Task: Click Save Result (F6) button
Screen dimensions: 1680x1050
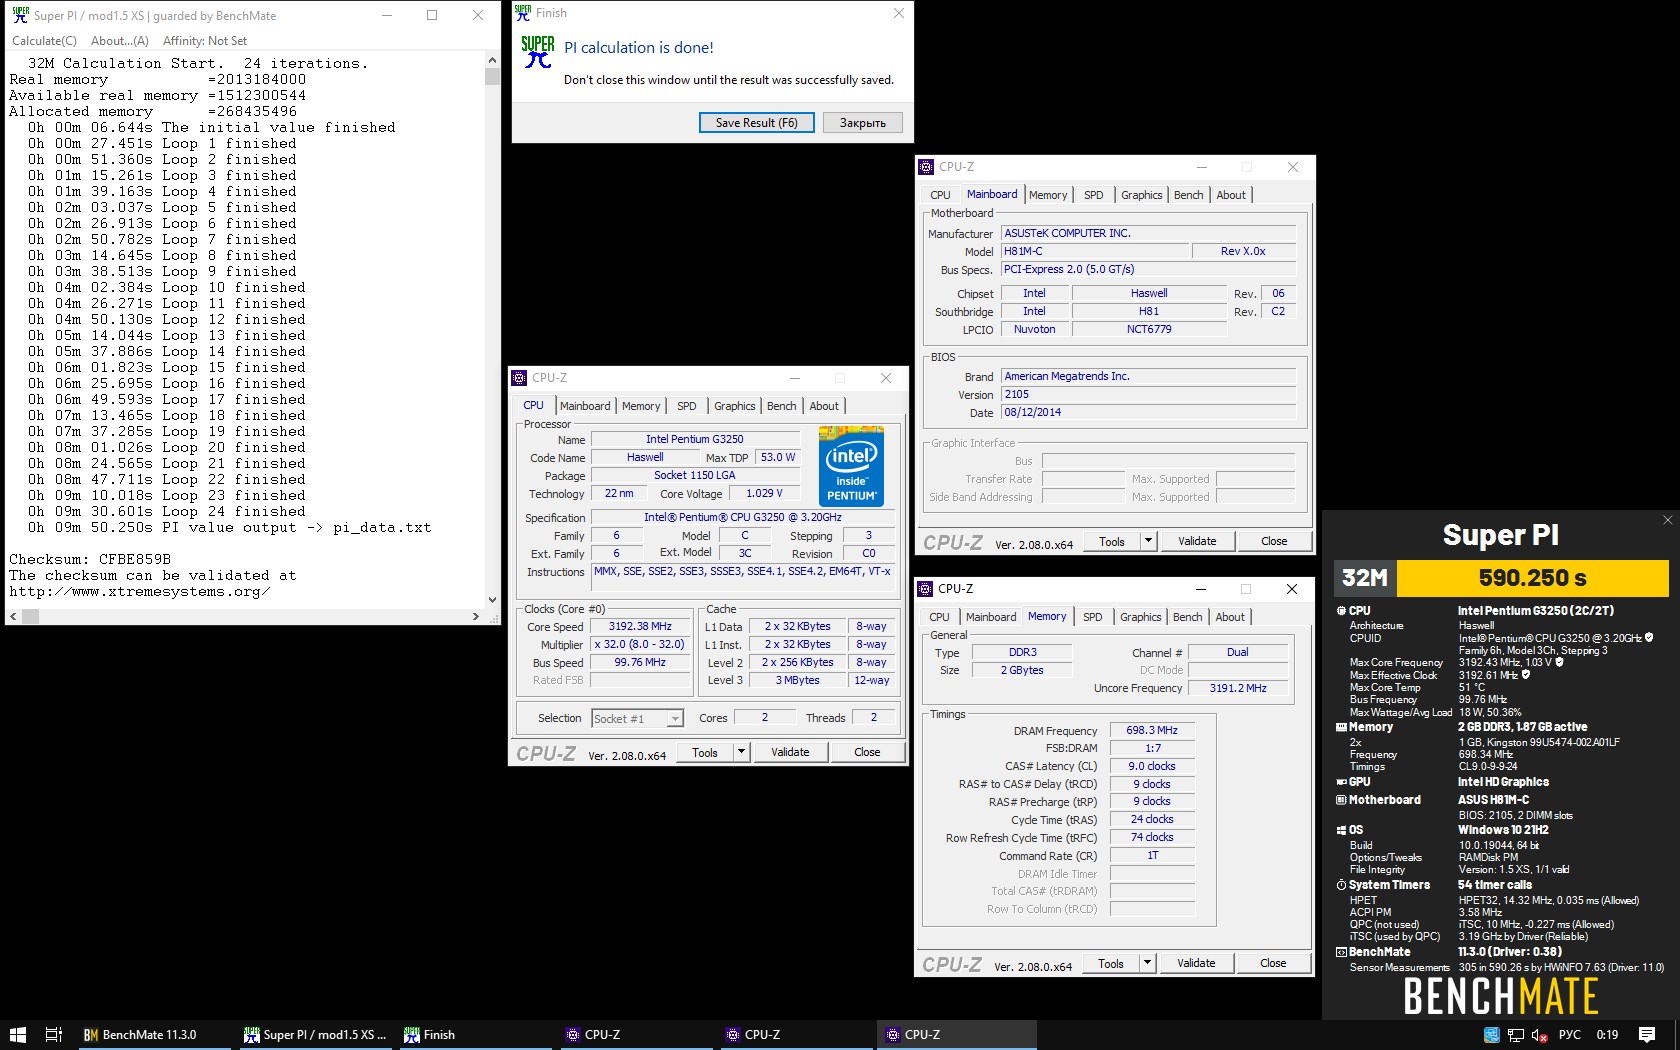Action: [756, 123]
